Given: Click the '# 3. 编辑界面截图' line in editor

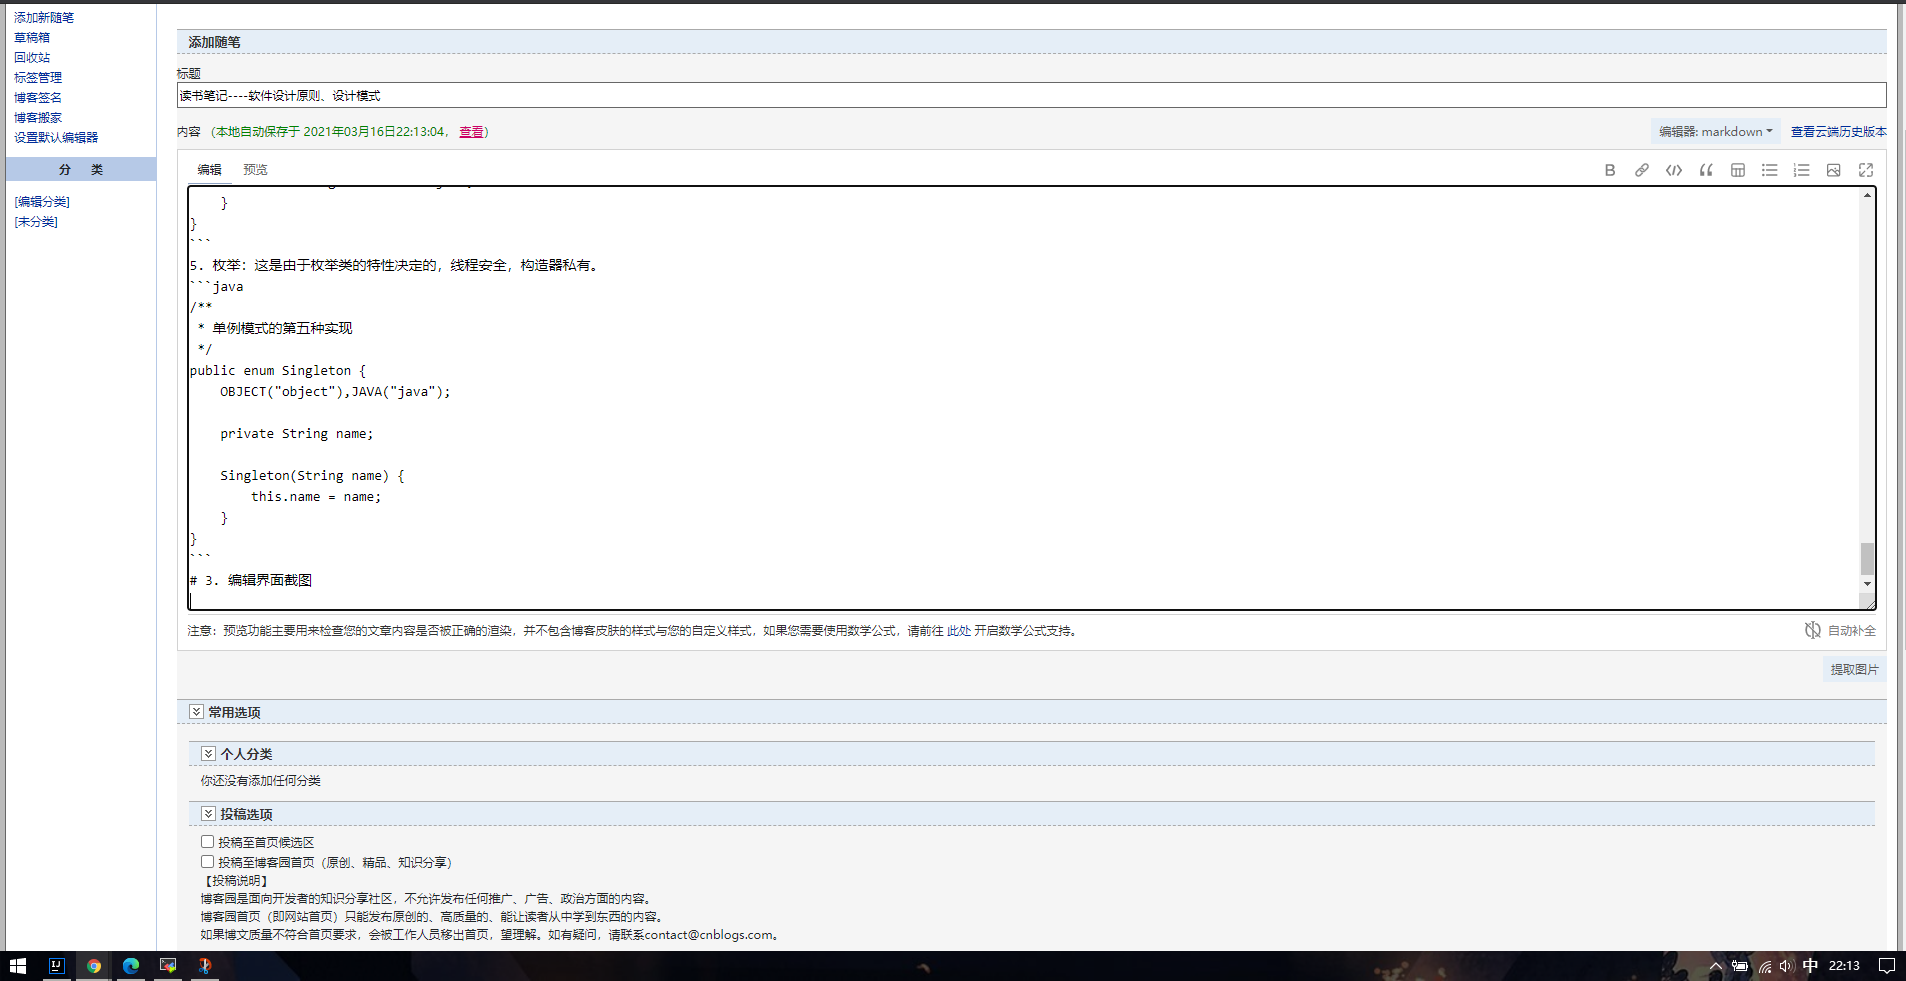Looking at the screenshot, I should coord(251,580).
